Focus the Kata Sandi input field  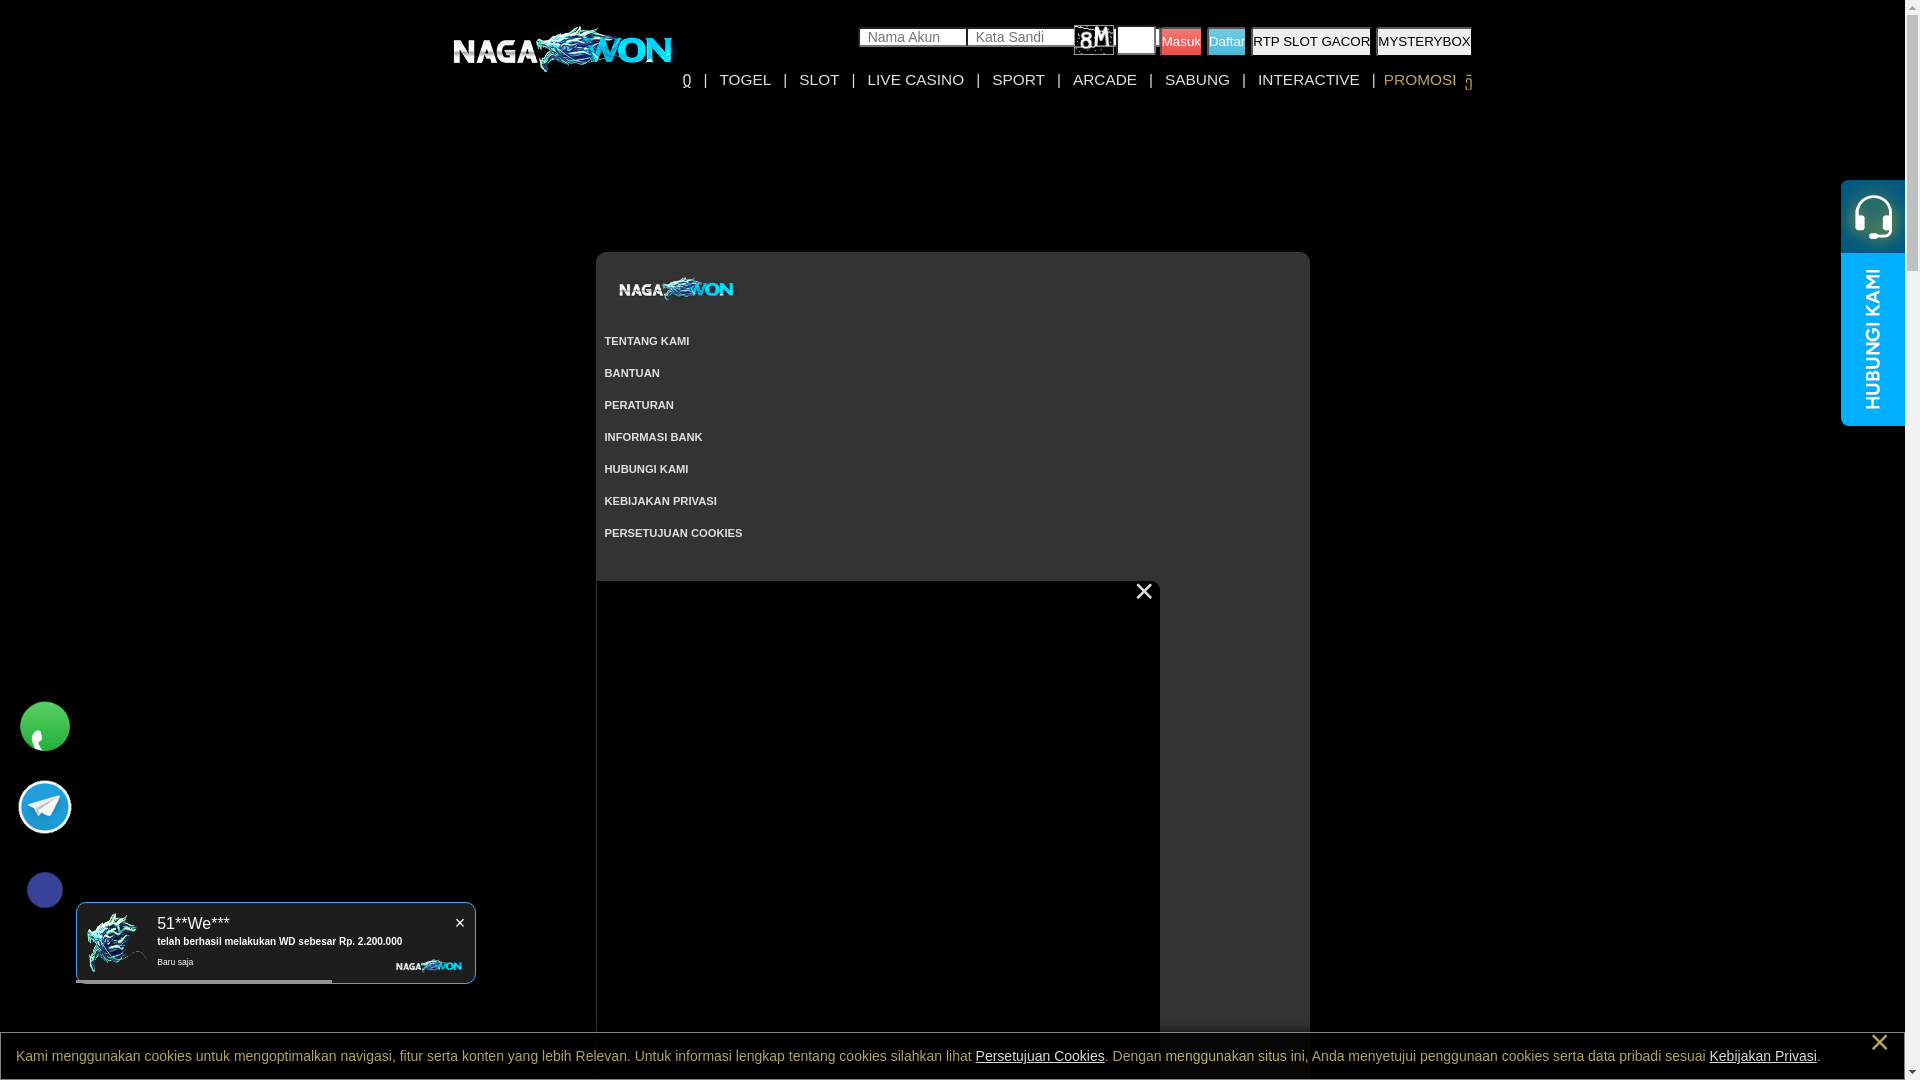(1020, 37)
